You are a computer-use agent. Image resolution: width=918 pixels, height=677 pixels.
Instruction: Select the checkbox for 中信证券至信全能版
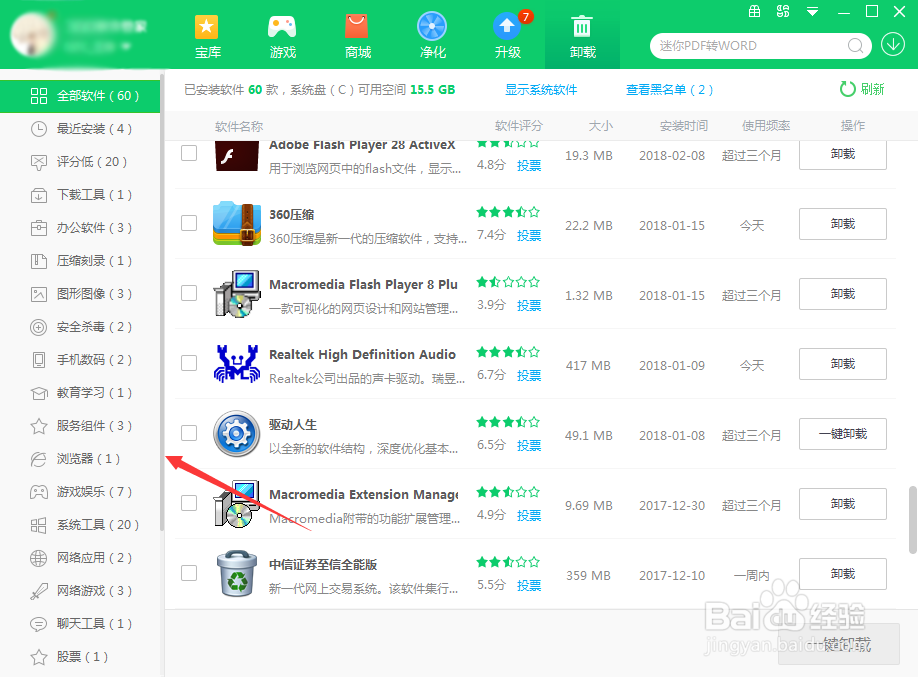click(x=189, y=574)
